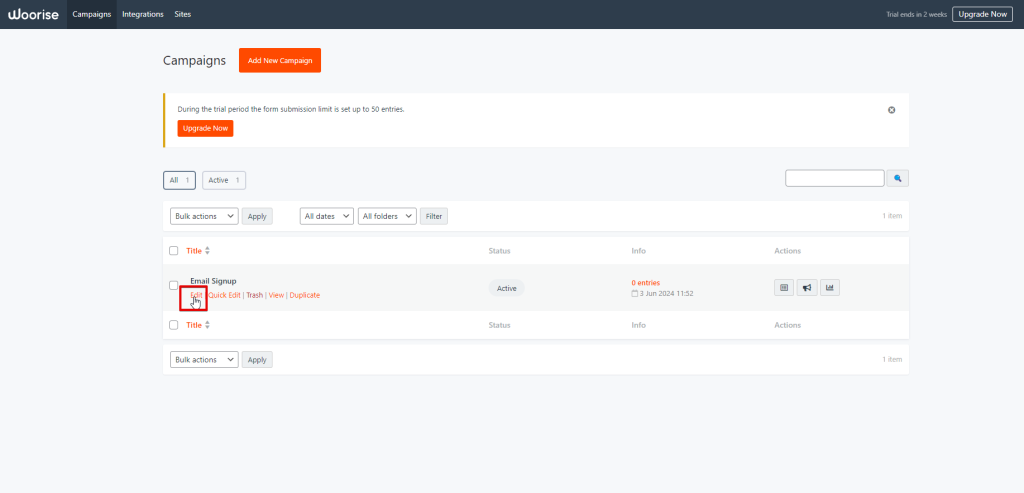Toggle the select-all checkbox in the table footer

174,325
